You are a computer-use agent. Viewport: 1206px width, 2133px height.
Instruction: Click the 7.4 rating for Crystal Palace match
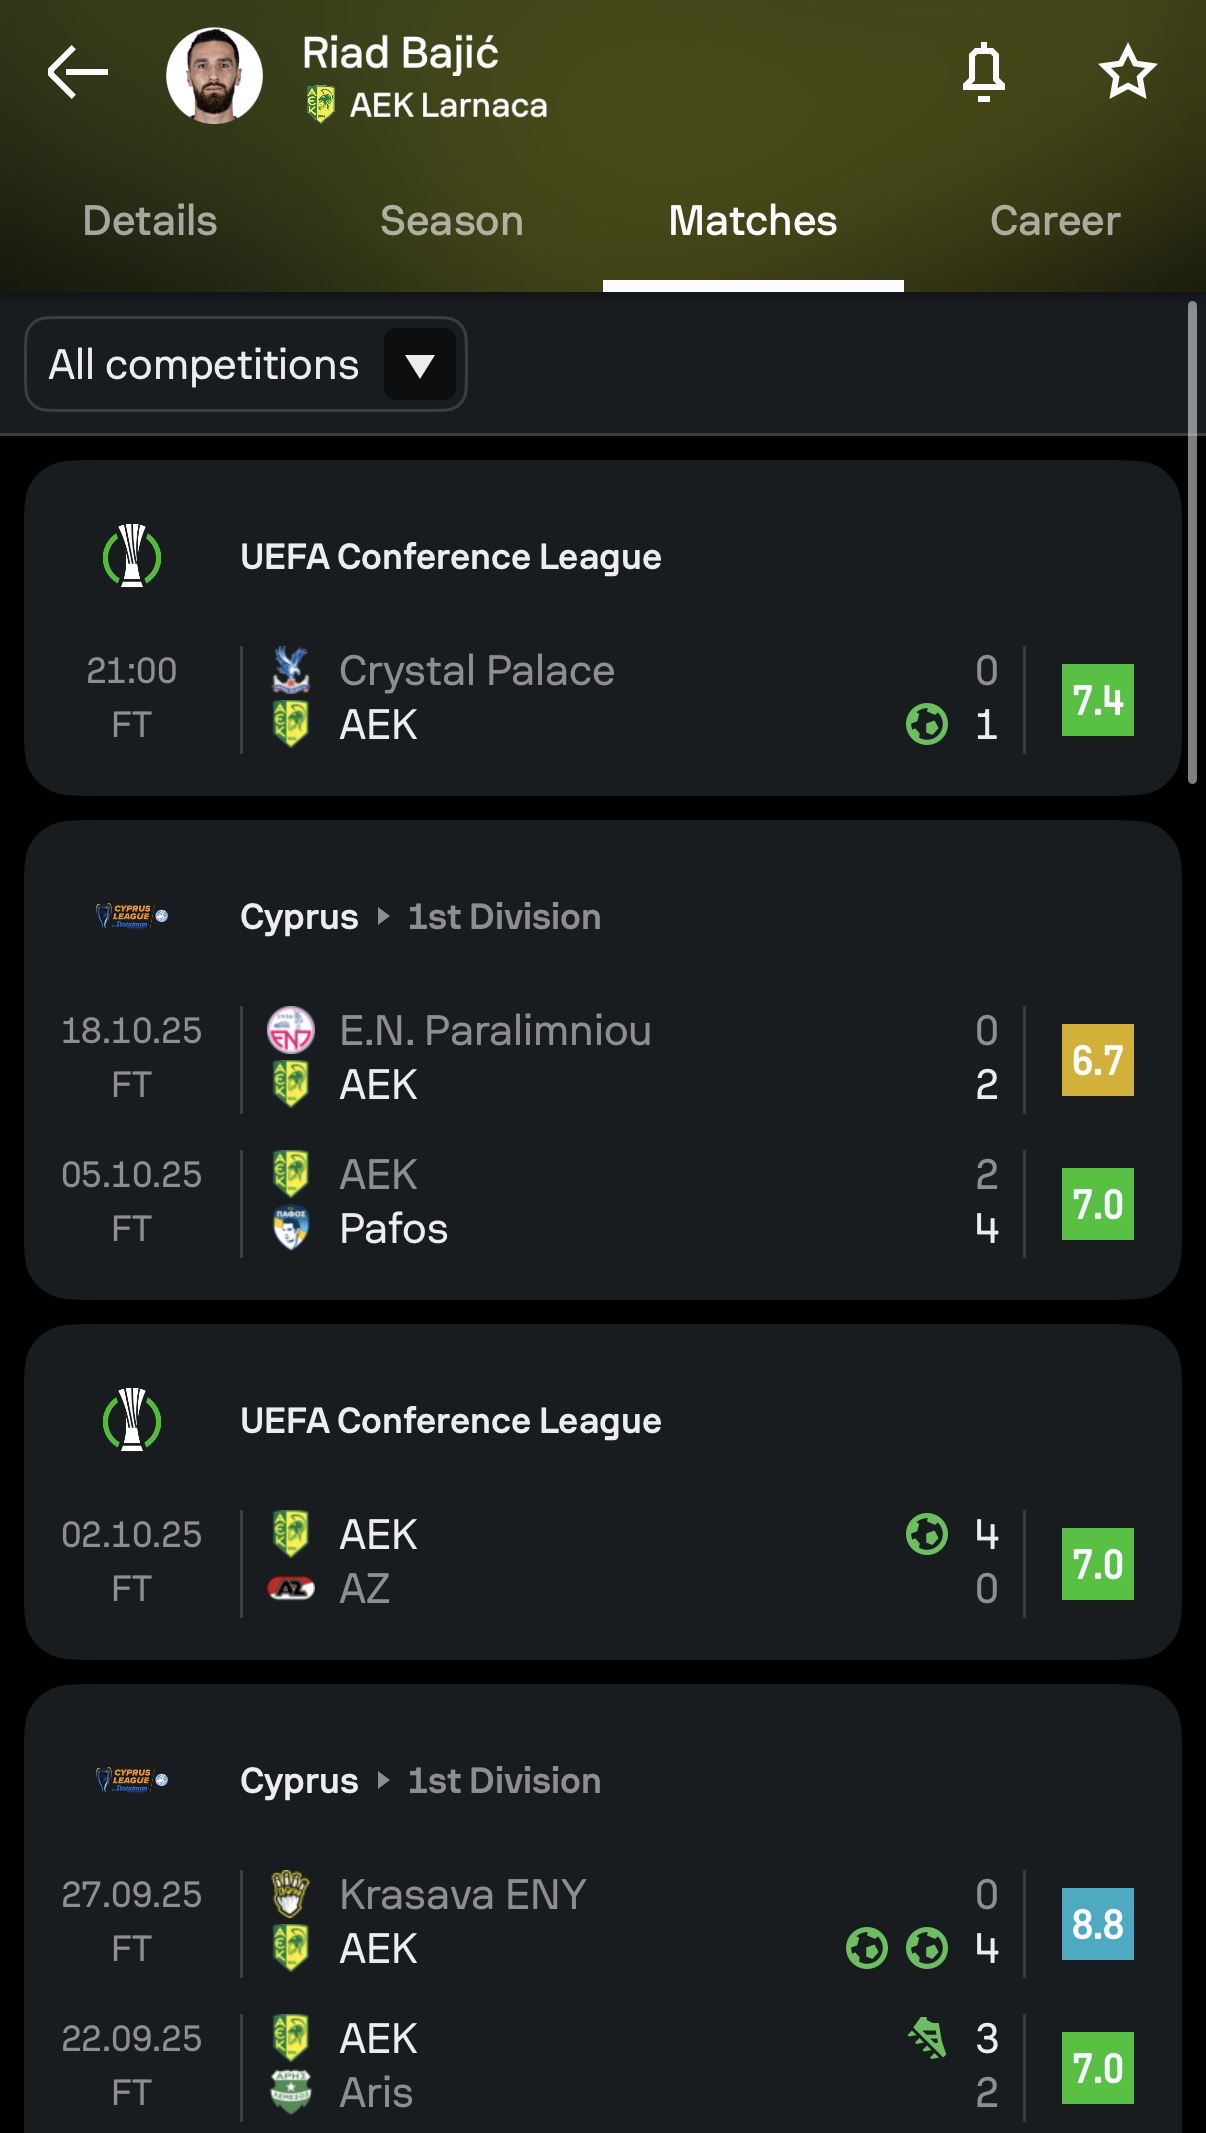(1097, 700)
